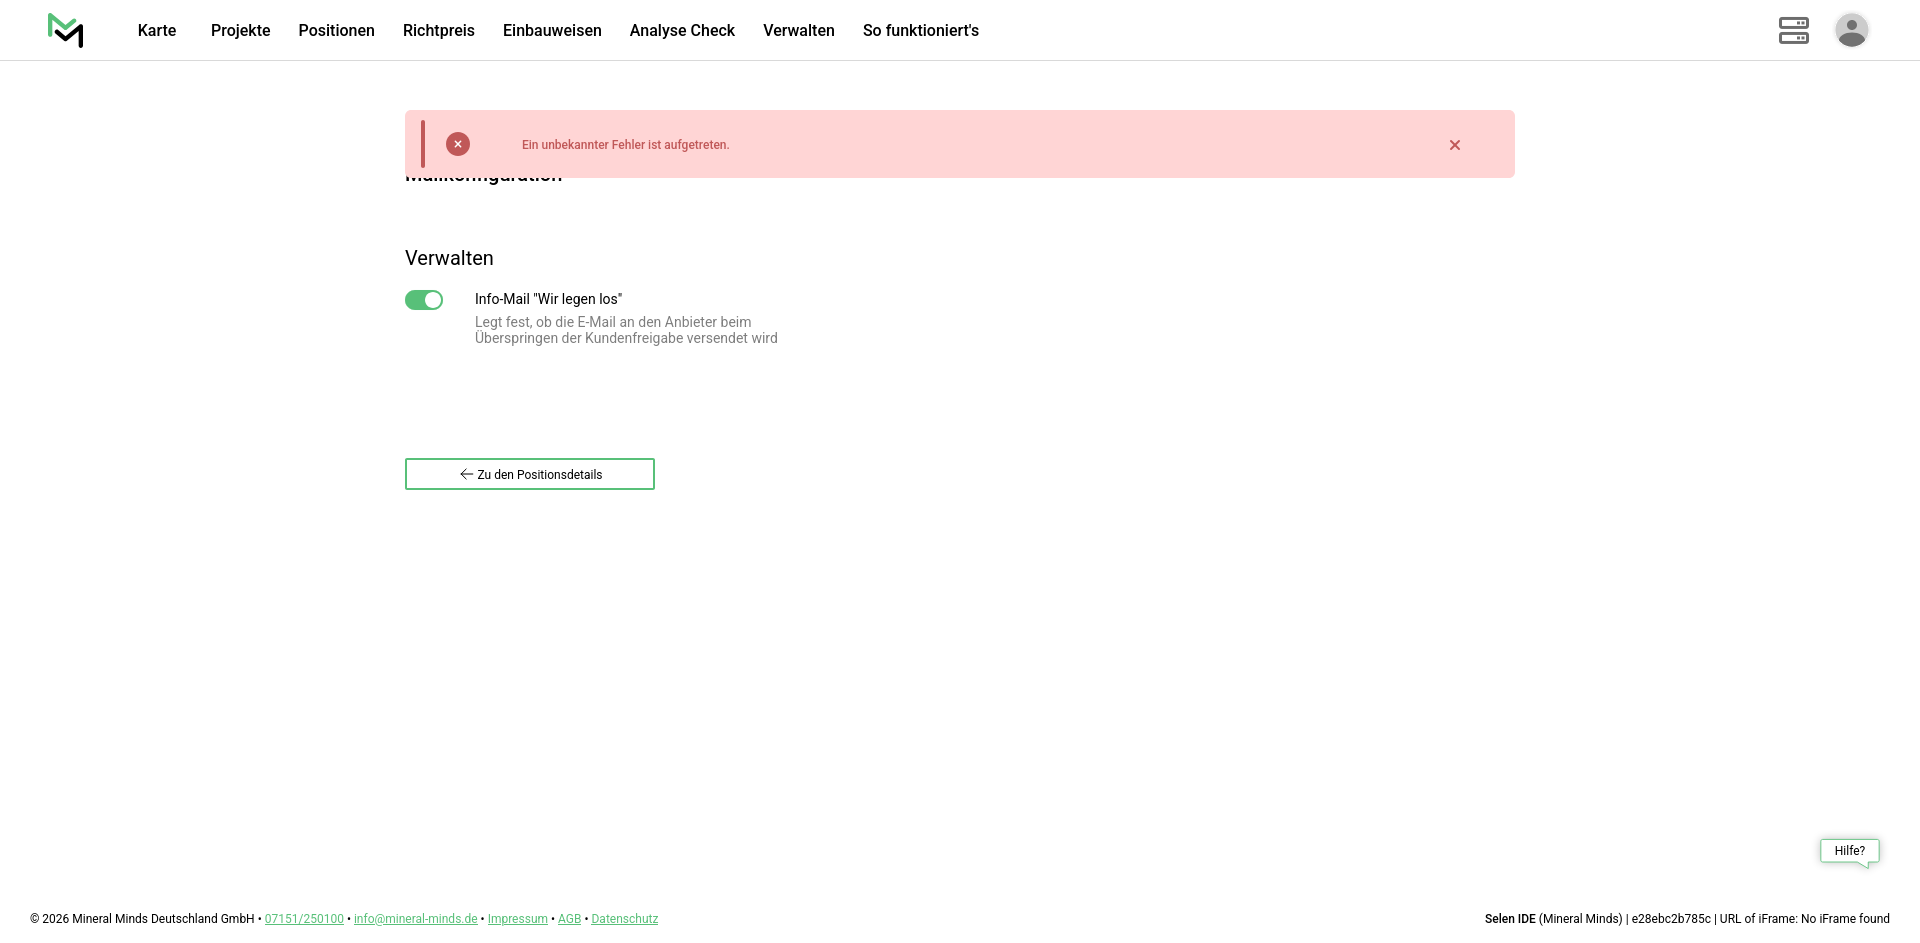Open the Verwalten navigation menu
The width and height of the screenshot is (1920, 943).
click(x=798, y=30)
